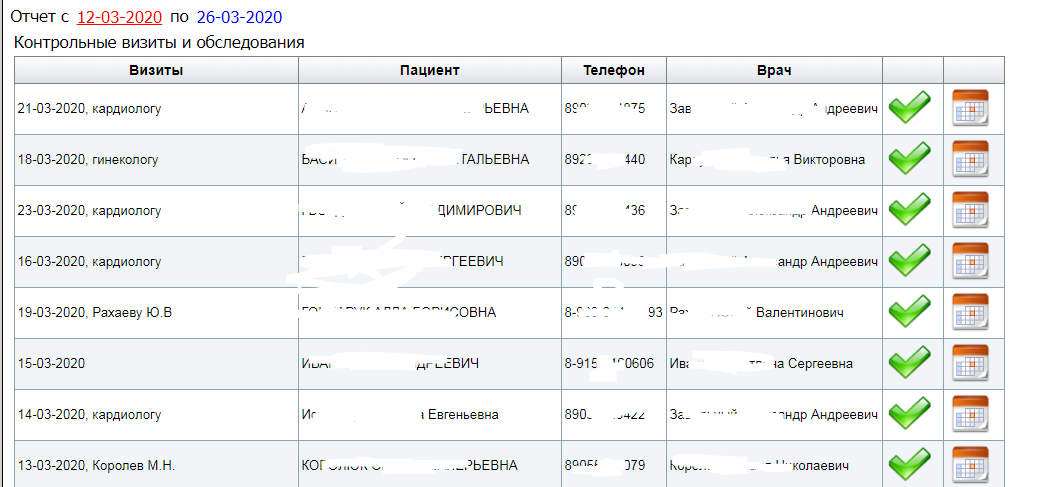
Task: Click the green checkmark for the 16-03-2020 visit
Action: click(910, 261)
